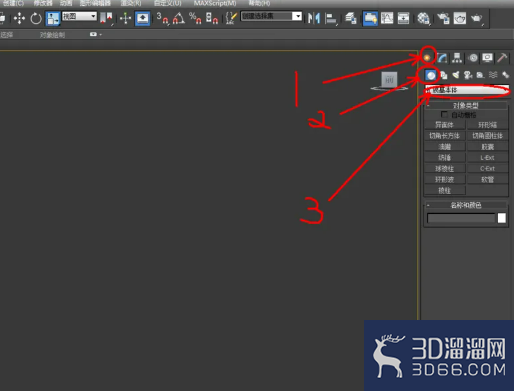Open the MAXScript(M) menu
Image resolution: width=514 pixels, height=391 pixels.
click(x=215, y=3)
